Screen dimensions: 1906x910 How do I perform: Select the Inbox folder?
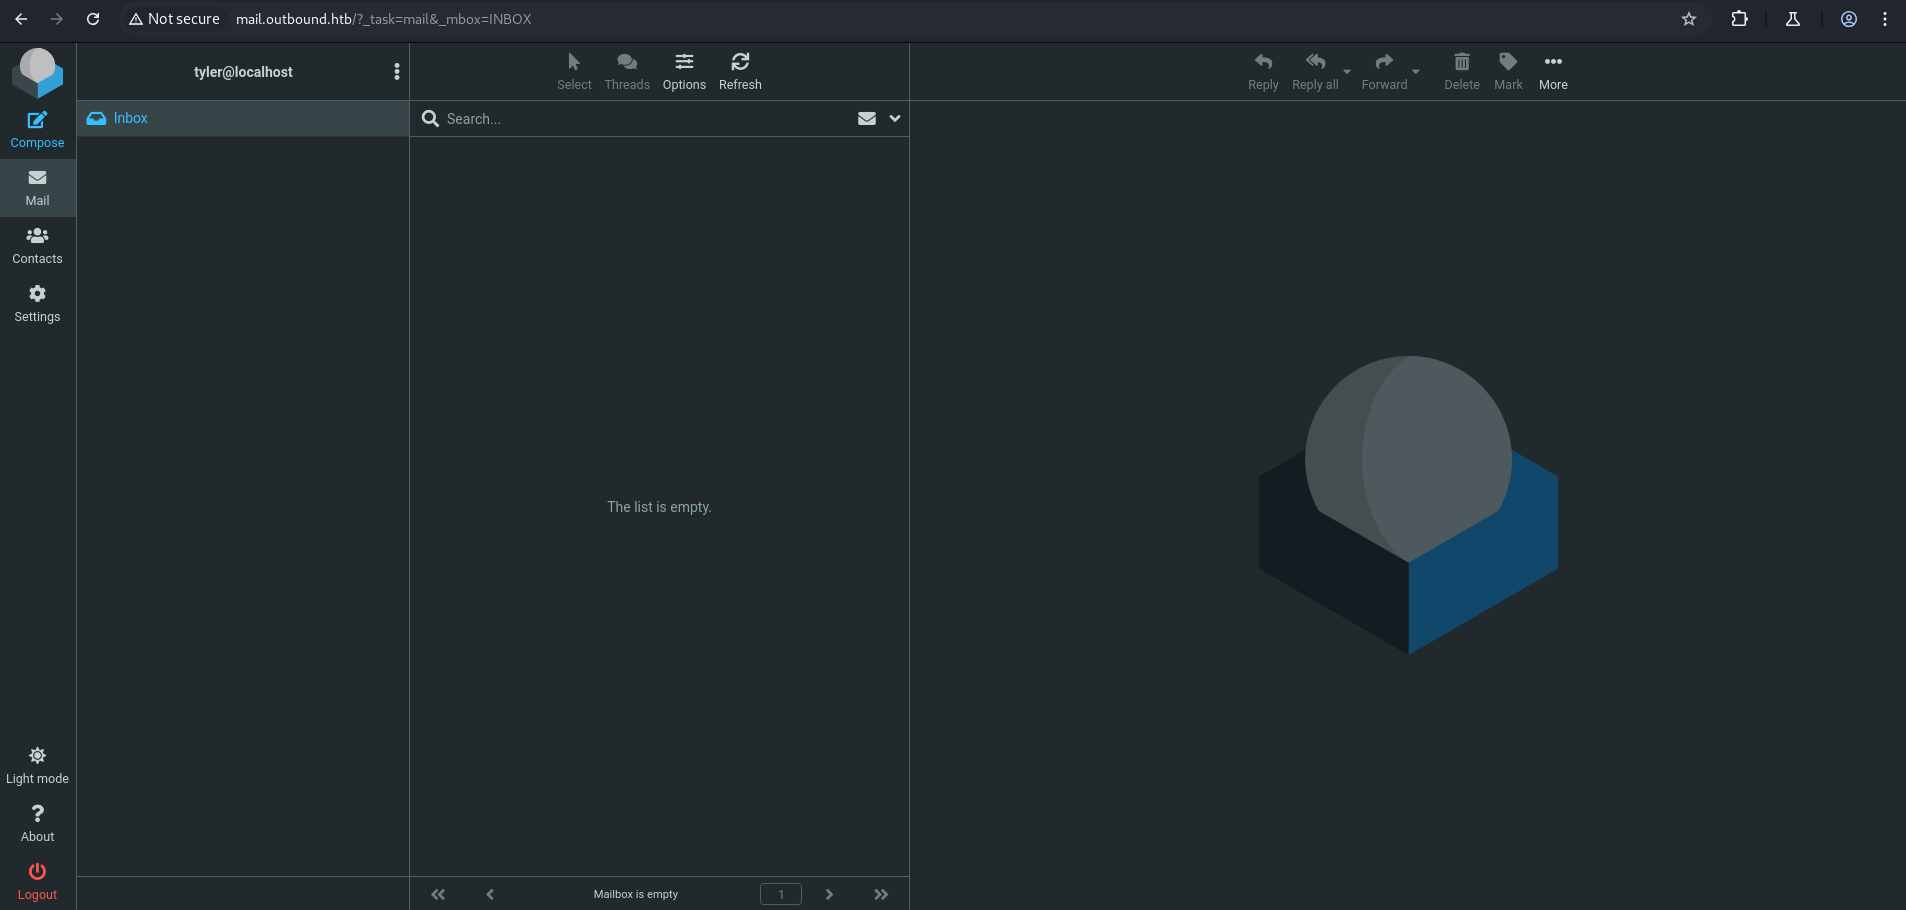pos(131,118)
